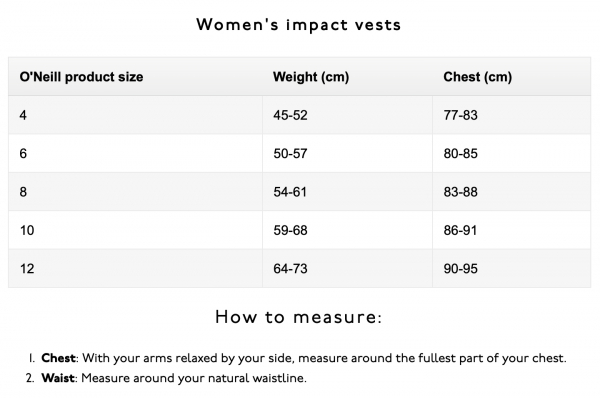Click the 83-88 chest value
This screenshot has width=600, height=398.
(460, 192)
